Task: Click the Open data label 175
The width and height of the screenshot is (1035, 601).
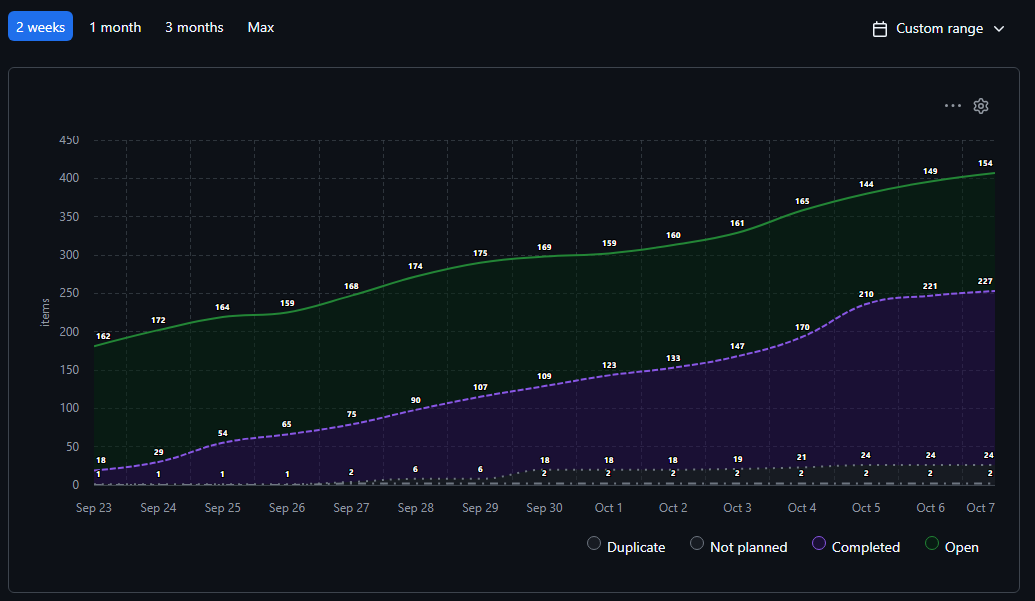Action: point(480,253)
